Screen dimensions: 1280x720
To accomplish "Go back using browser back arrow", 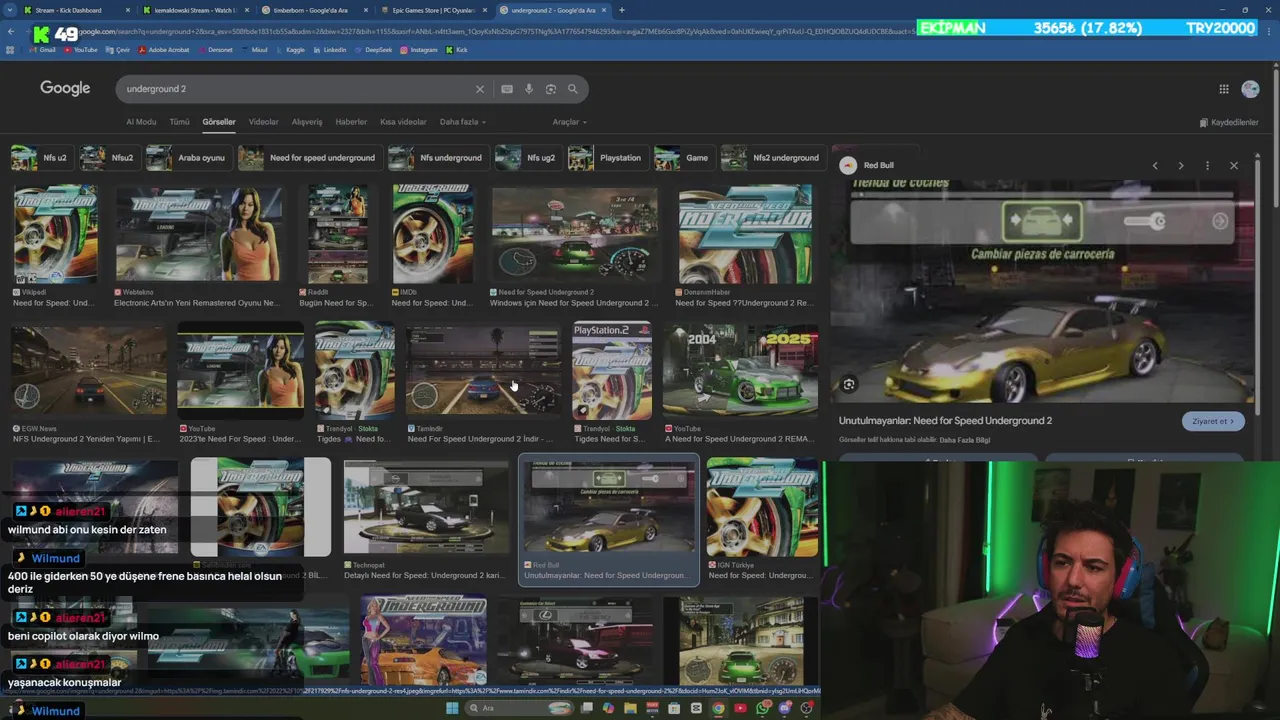I will click(x=11, y=31).
